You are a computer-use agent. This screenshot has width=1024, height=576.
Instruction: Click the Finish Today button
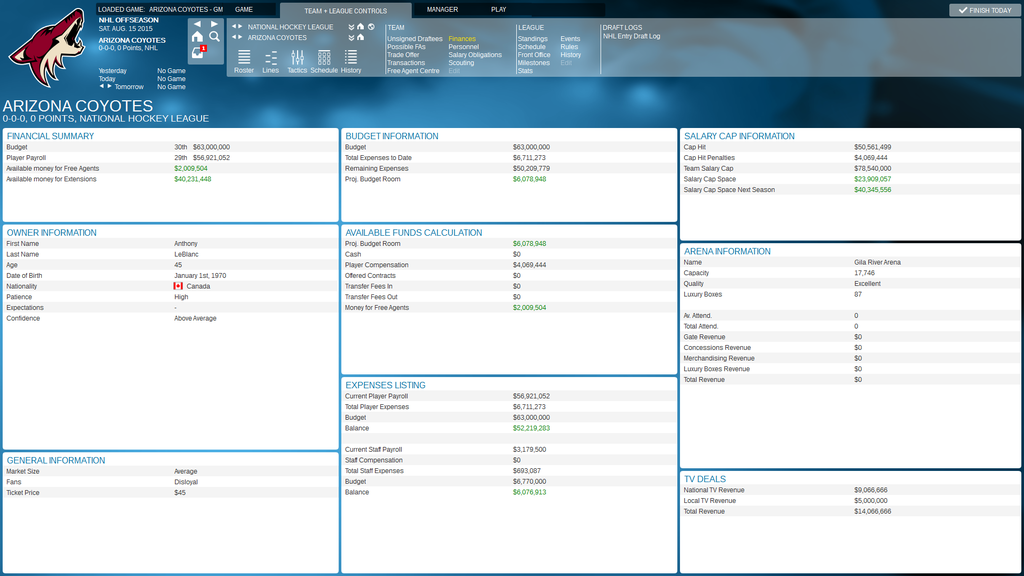985,10
